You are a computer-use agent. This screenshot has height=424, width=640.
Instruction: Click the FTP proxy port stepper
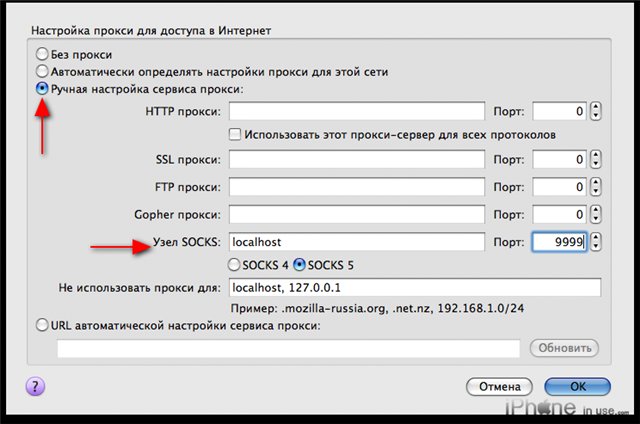pyautogui.click(x=596, y=187)
